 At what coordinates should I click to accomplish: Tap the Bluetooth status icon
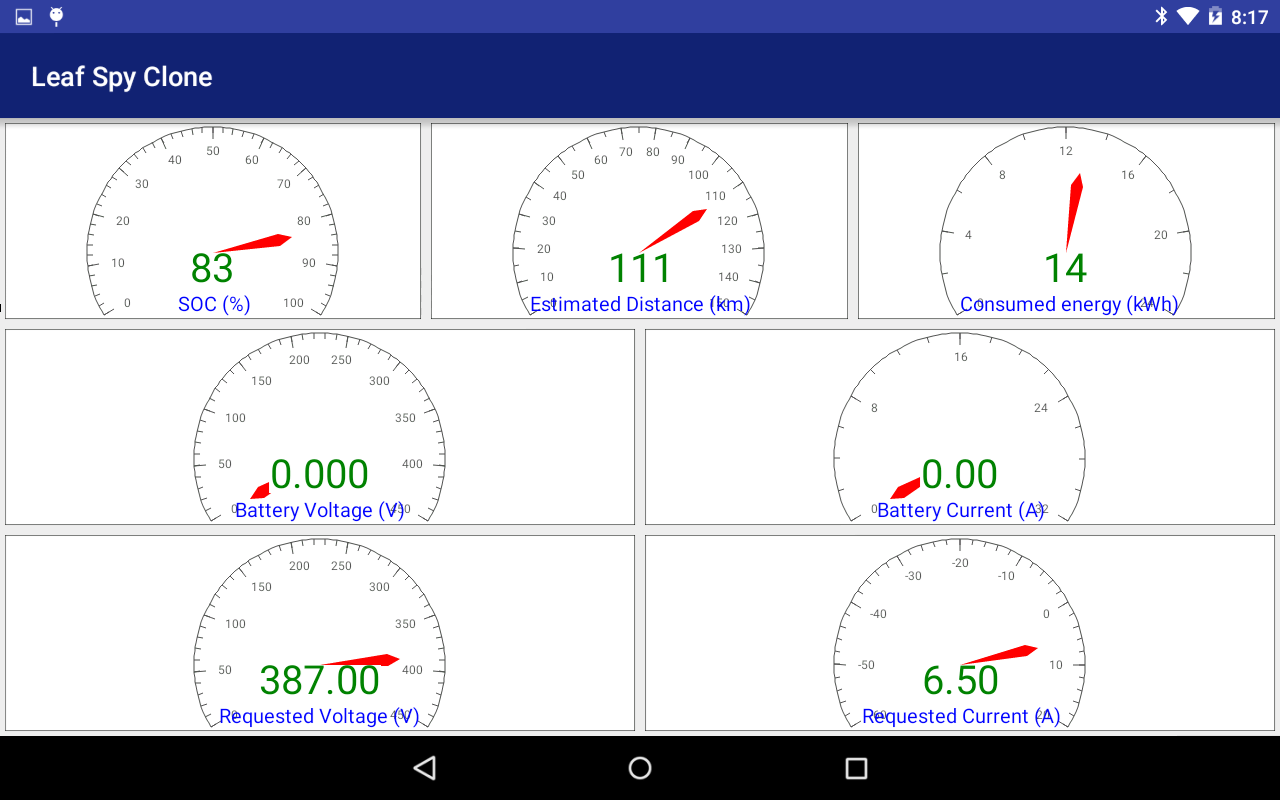tap(1161, 16)
